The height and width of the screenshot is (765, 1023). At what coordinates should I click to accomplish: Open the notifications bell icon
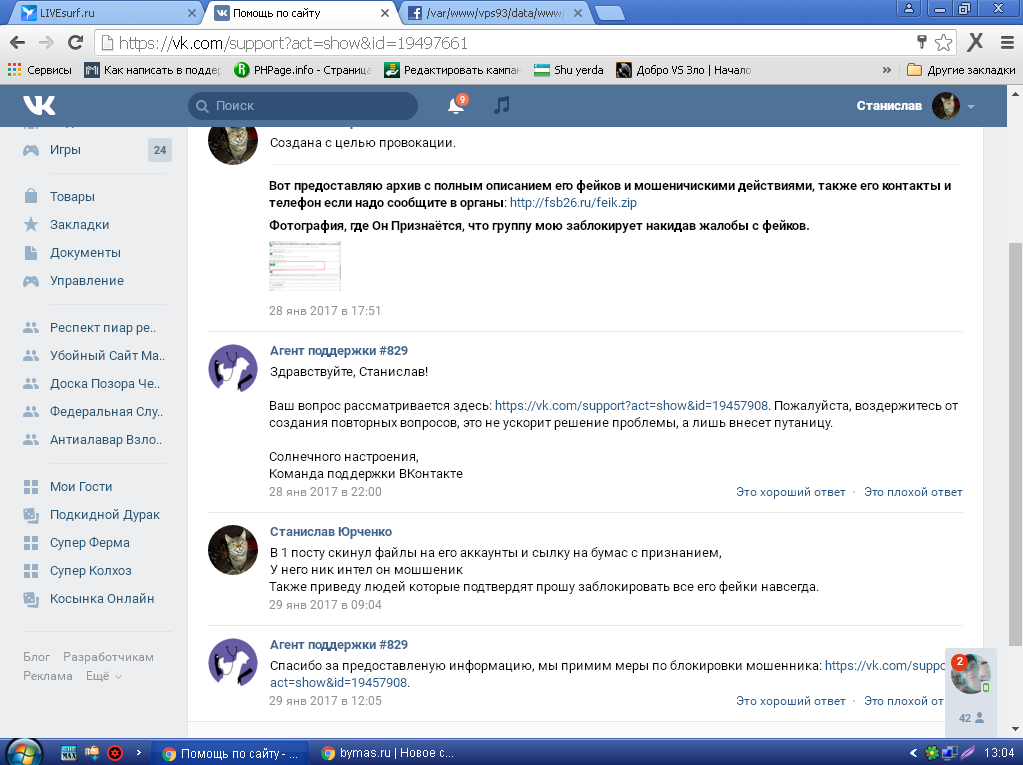coord(456,105)
